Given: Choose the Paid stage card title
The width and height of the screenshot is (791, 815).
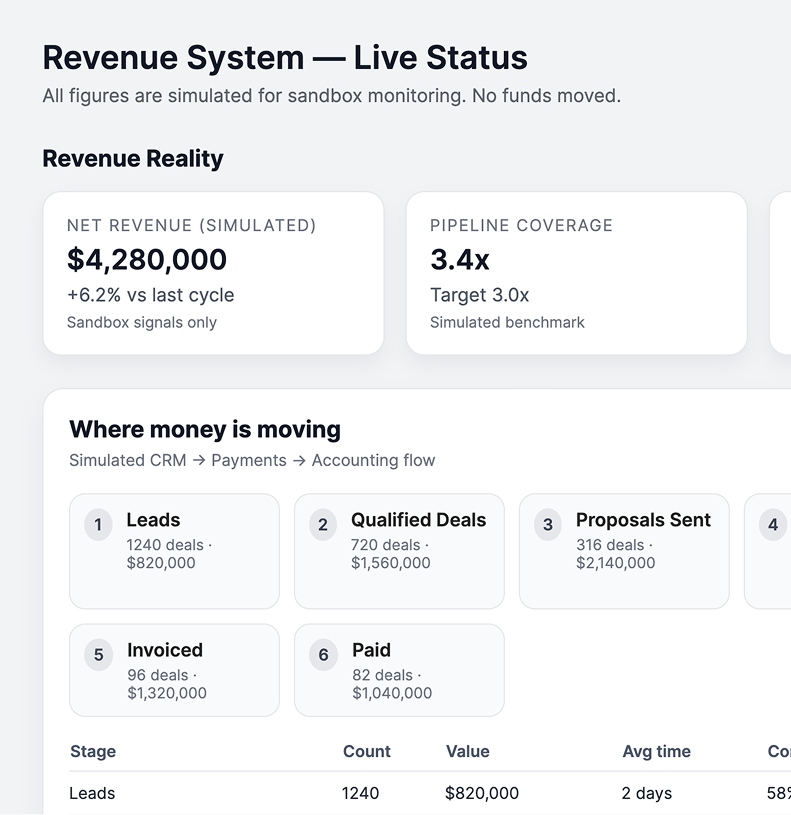Looking at the screenshot, I should tap(371, 650).
